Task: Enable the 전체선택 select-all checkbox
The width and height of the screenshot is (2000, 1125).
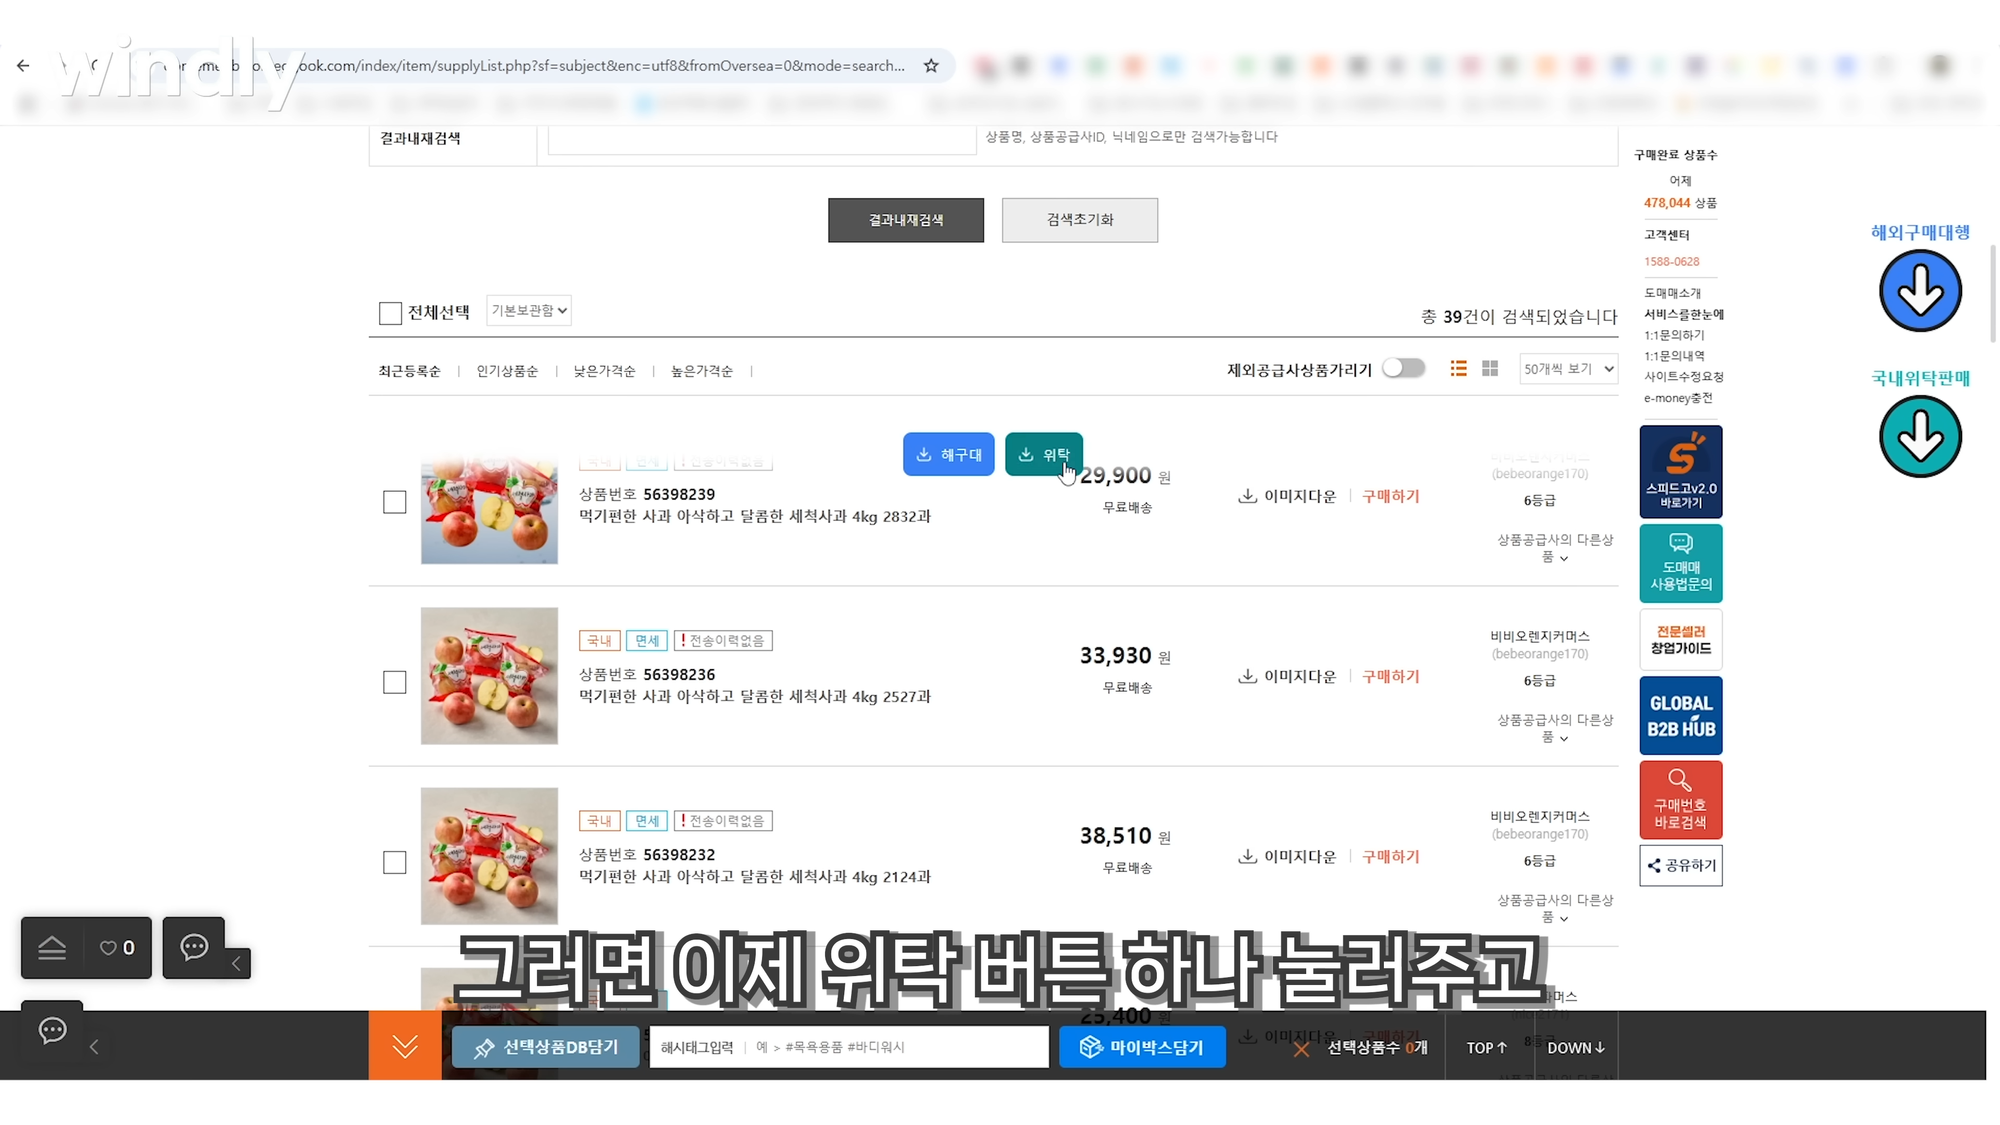Action: coord(390,312)
